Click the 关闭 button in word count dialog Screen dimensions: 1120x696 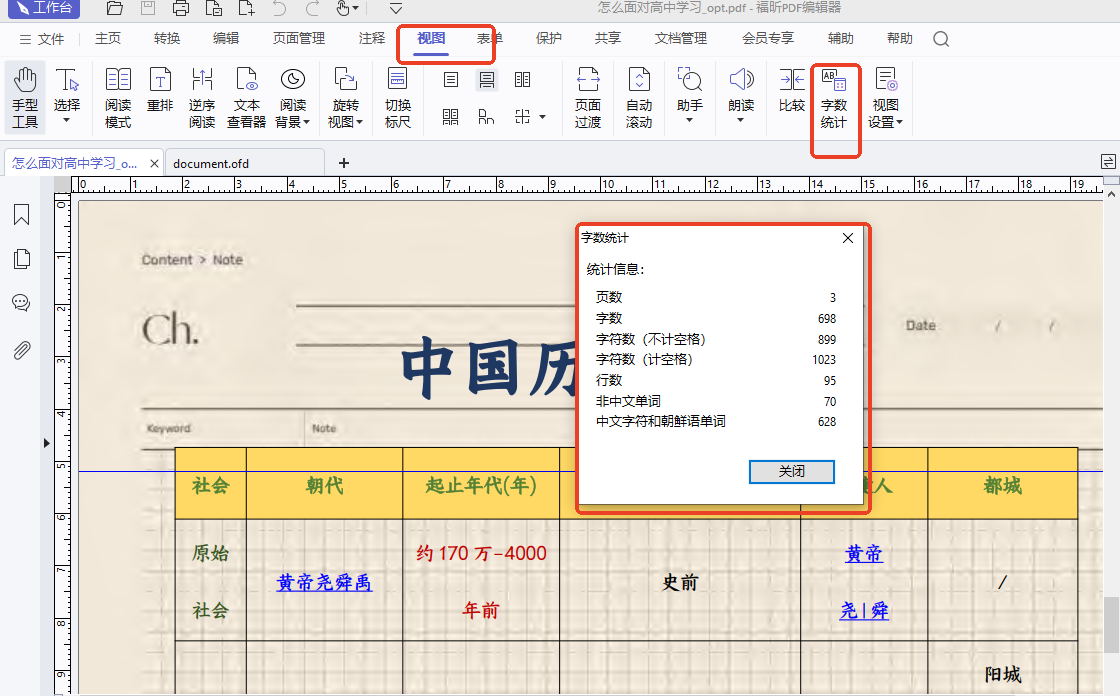tap(791, 471)
